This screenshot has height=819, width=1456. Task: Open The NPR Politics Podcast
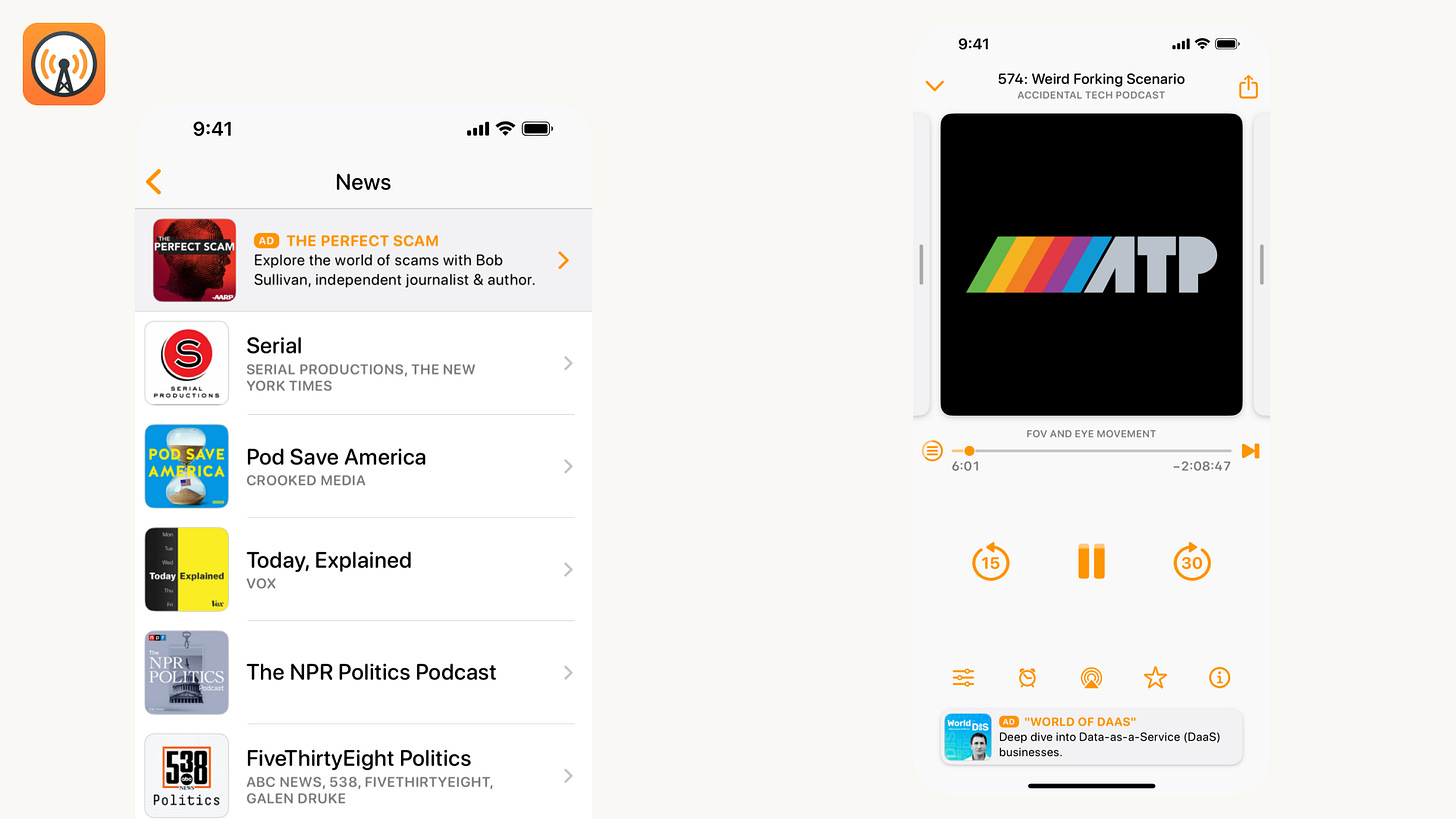[x=363, y=672]
